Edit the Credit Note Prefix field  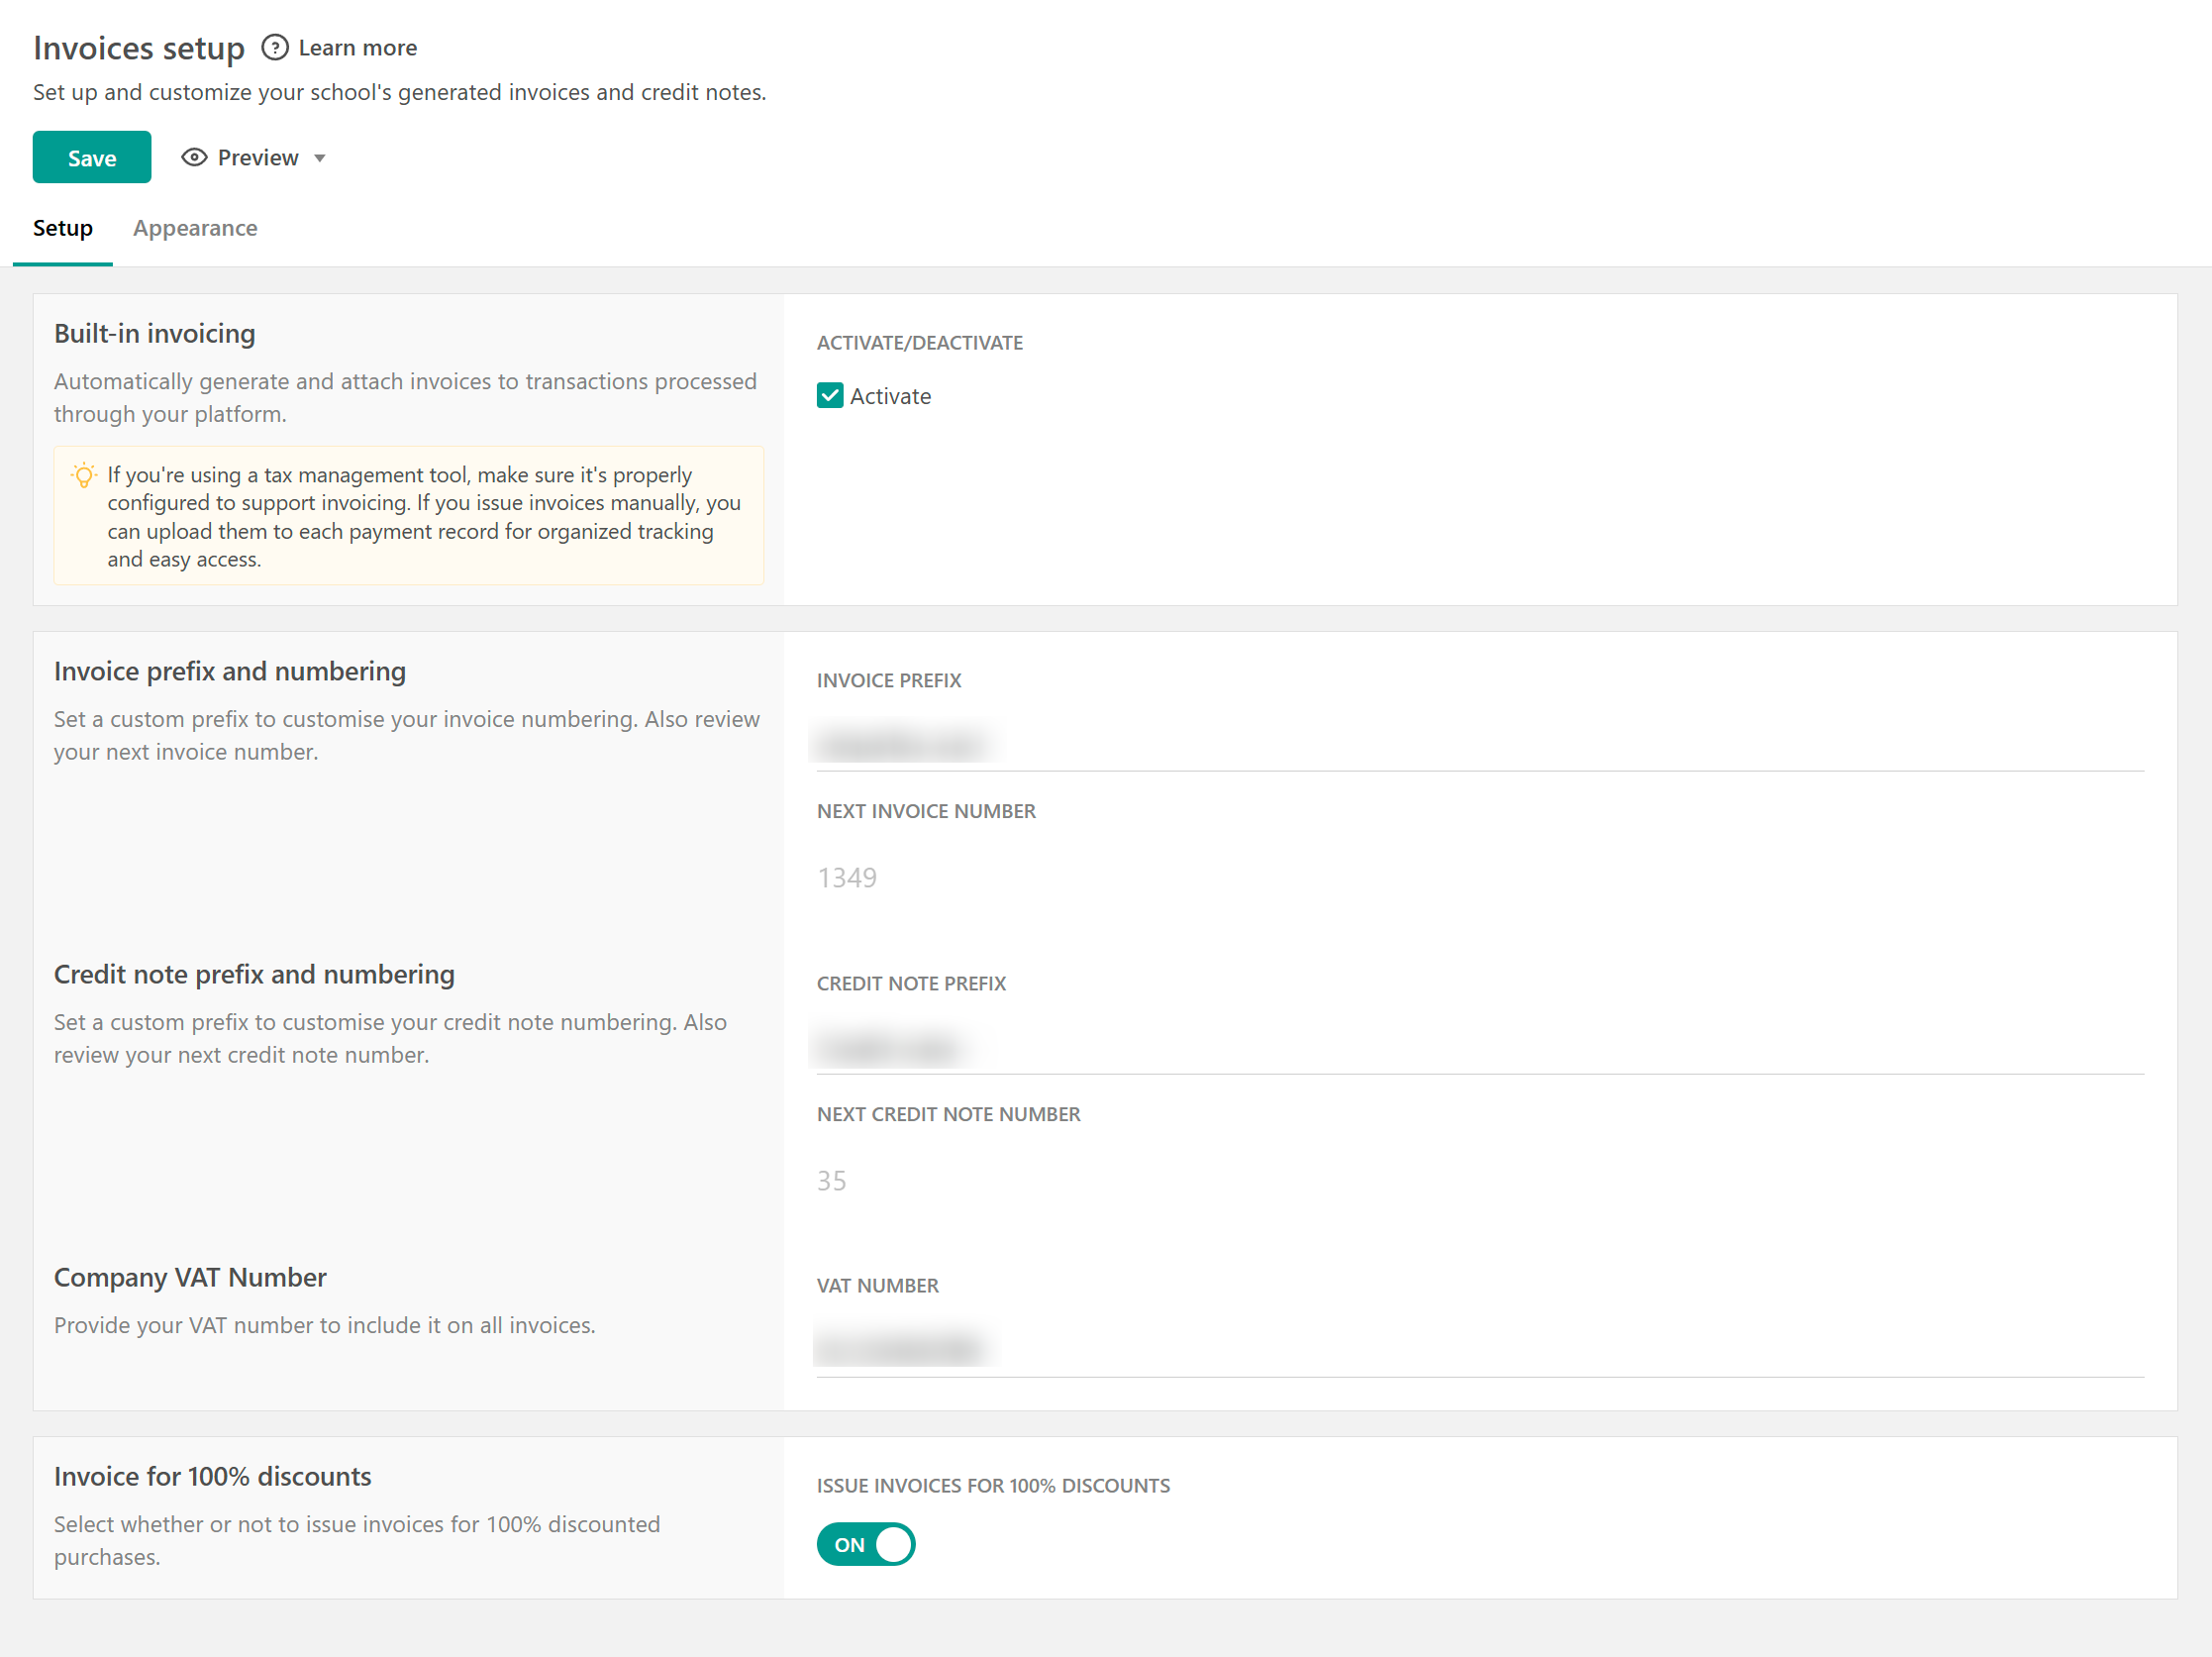click(1478, 1048)
